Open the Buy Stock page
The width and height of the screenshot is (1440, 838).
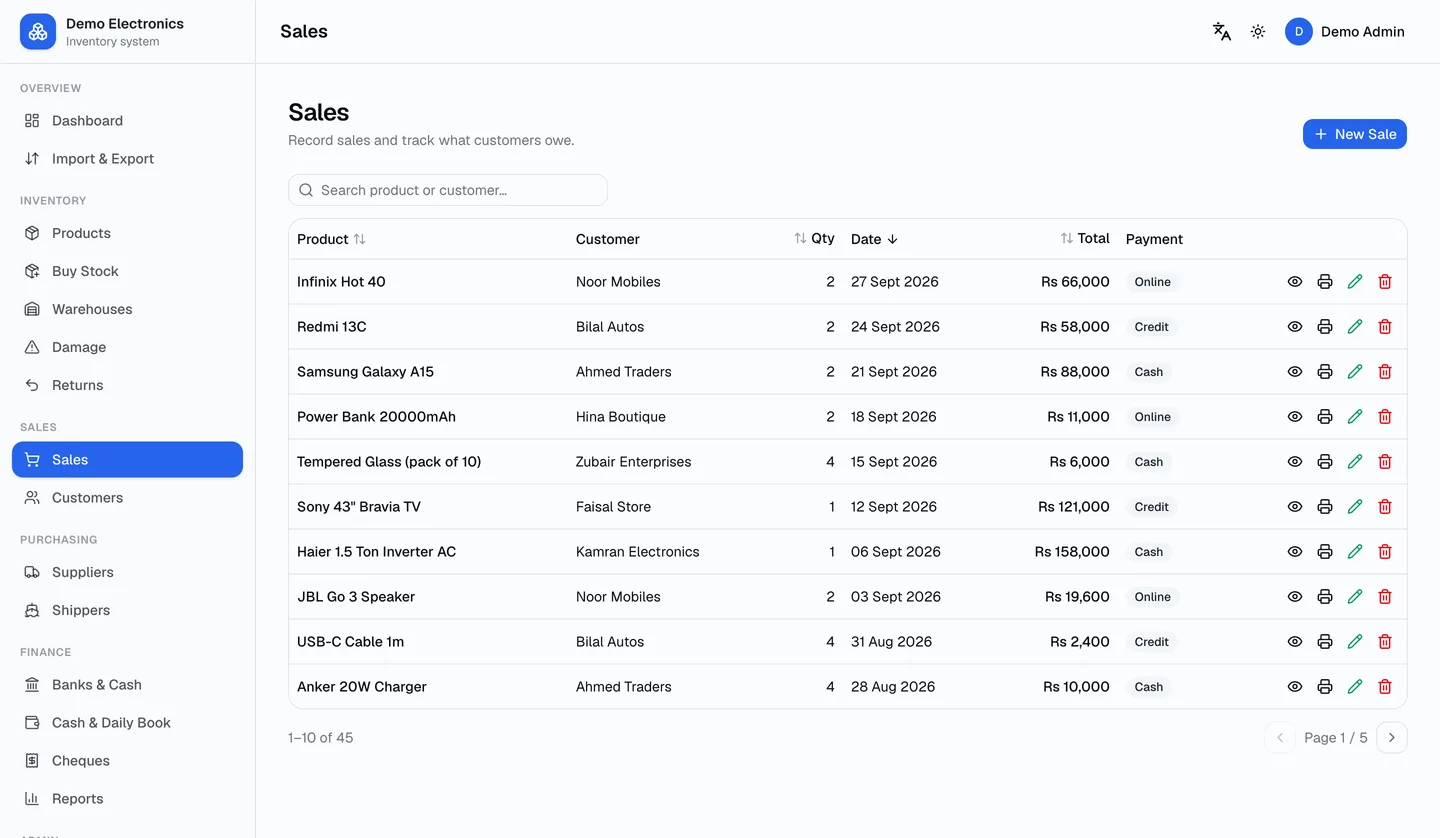coord(127,271)
